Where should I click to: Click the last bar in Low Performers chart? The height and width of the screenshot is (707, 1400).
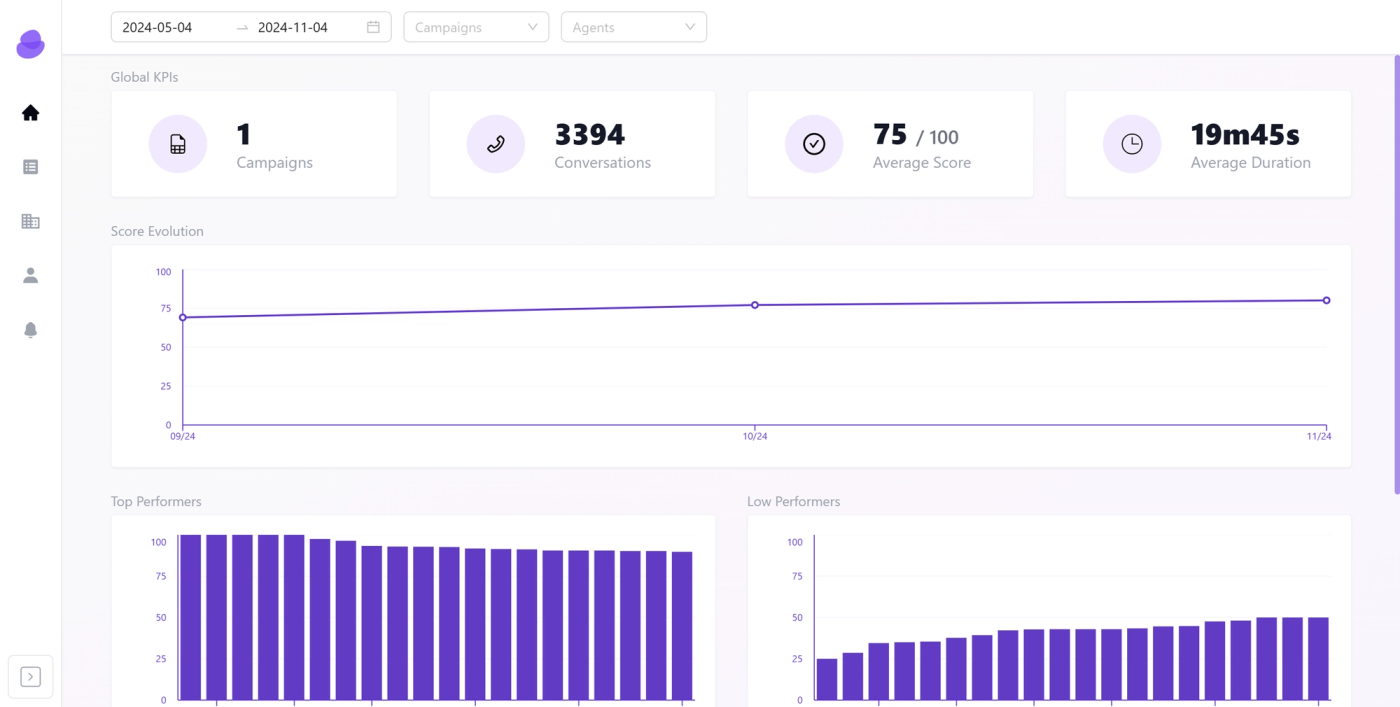coord(1319,659)
